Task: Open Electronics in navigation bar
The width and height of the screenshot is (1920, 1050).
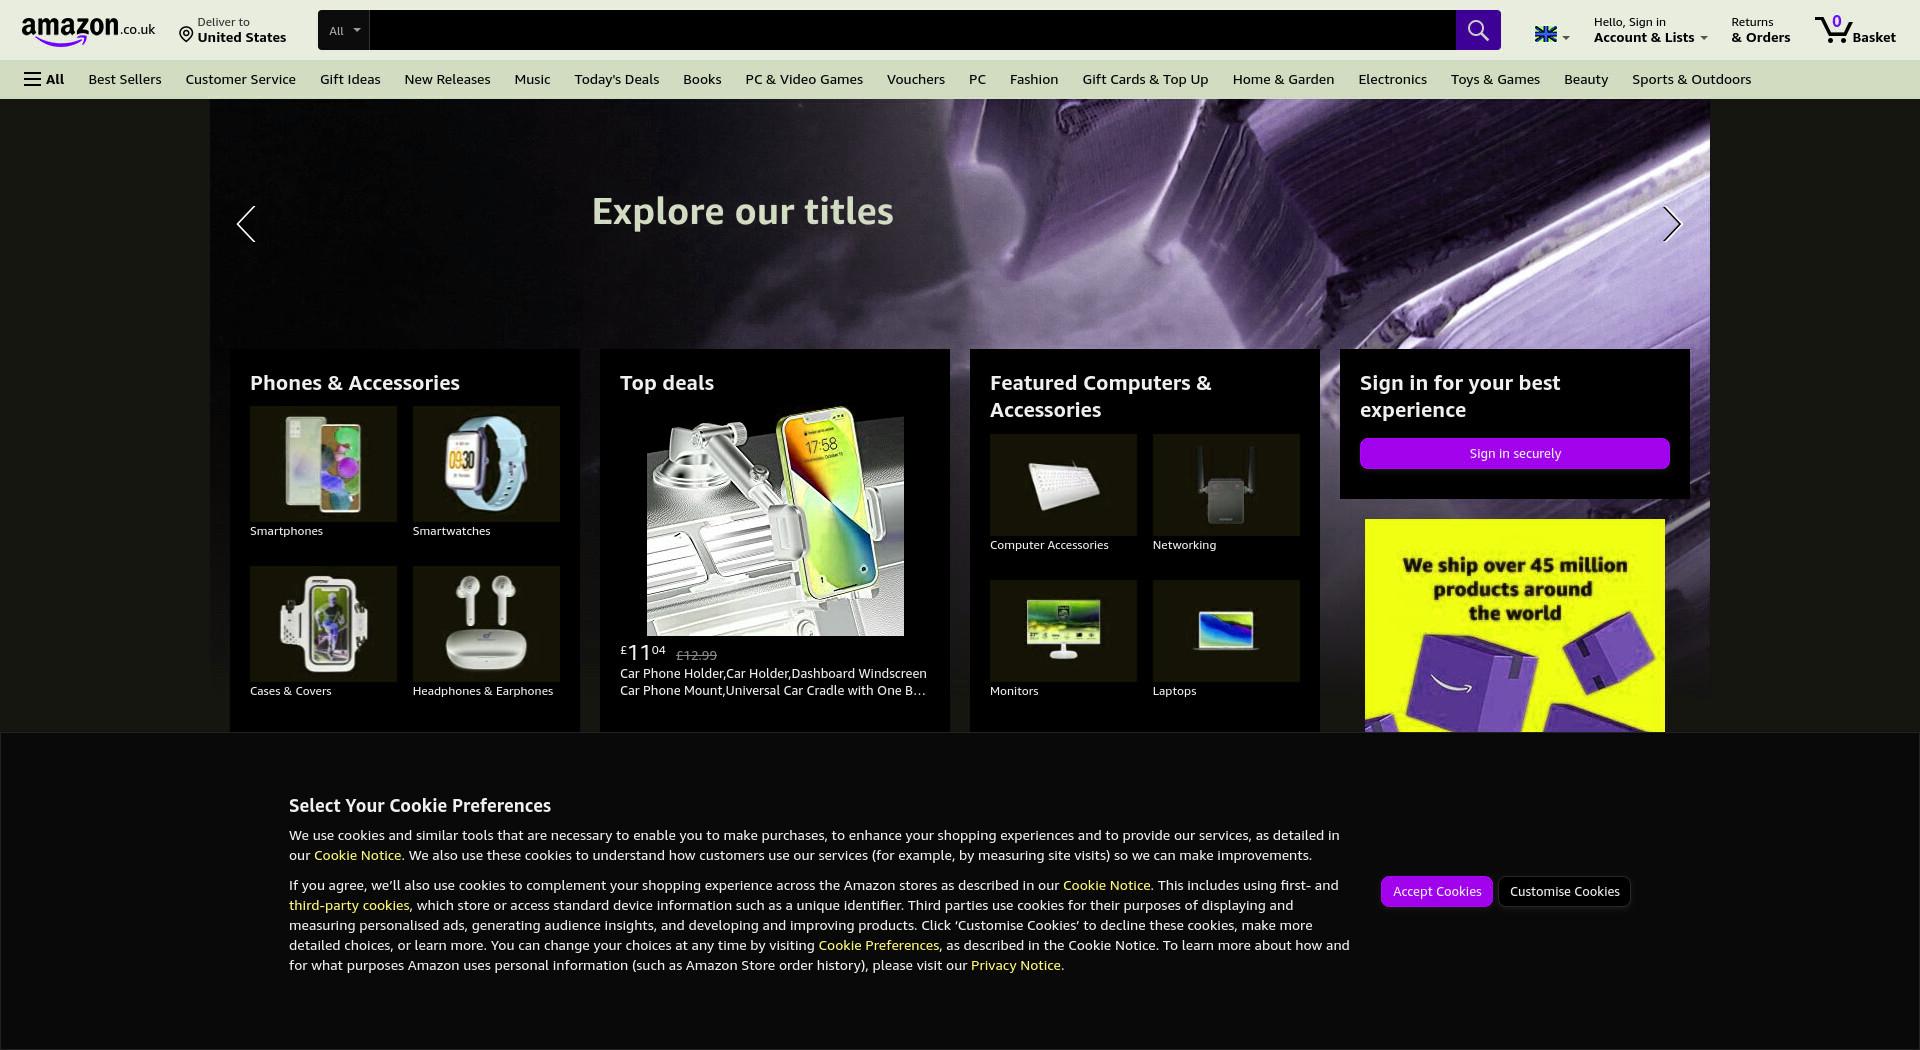Action: pos(1392,79)
